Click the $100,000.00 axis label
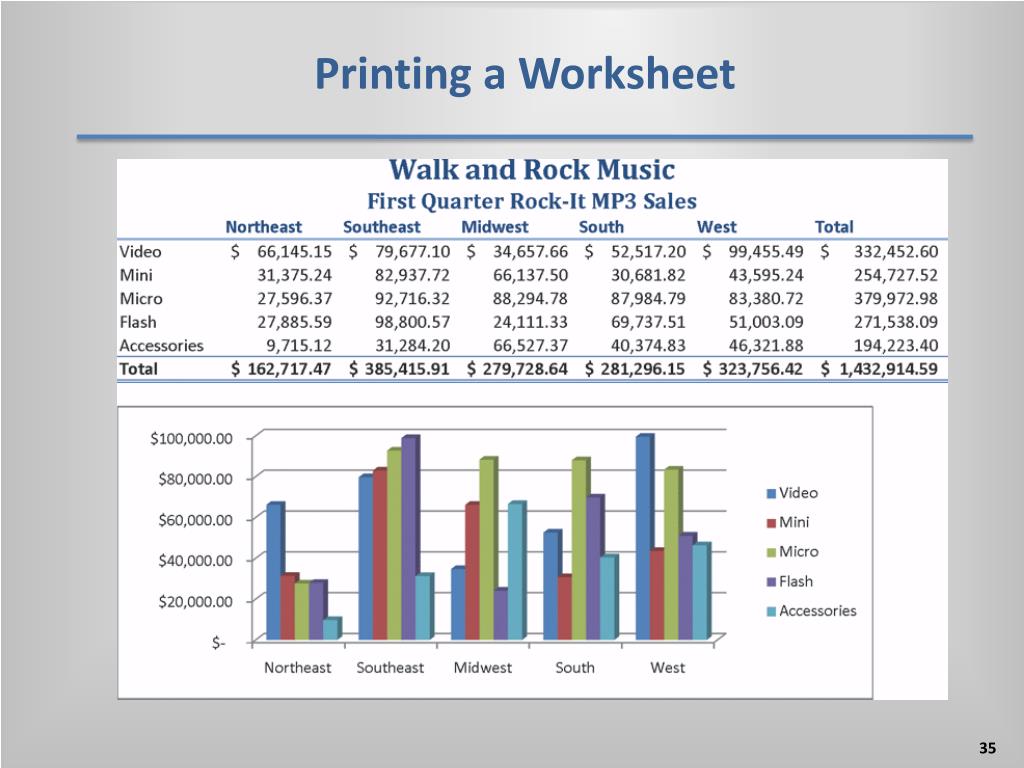 [191, 438]
